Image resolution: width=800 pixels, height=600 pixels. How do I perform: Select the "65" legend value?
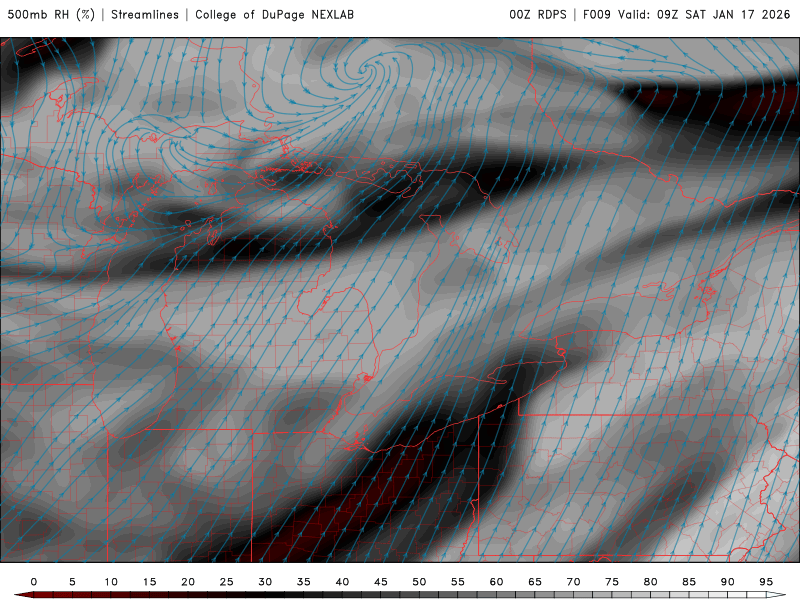point(535,582)
